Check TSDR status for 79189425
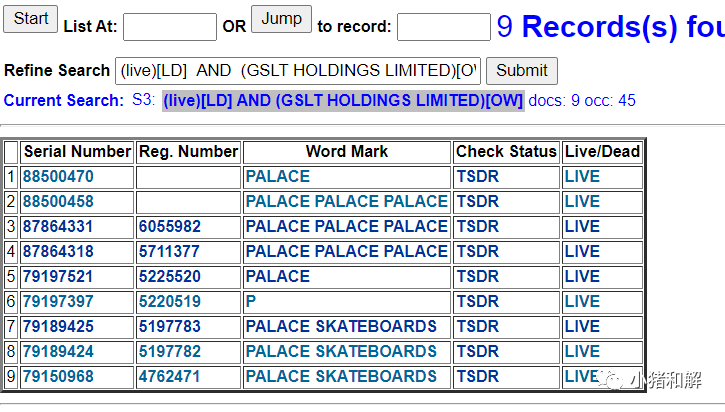Screen dimensions: 725x412 [478, 326]
